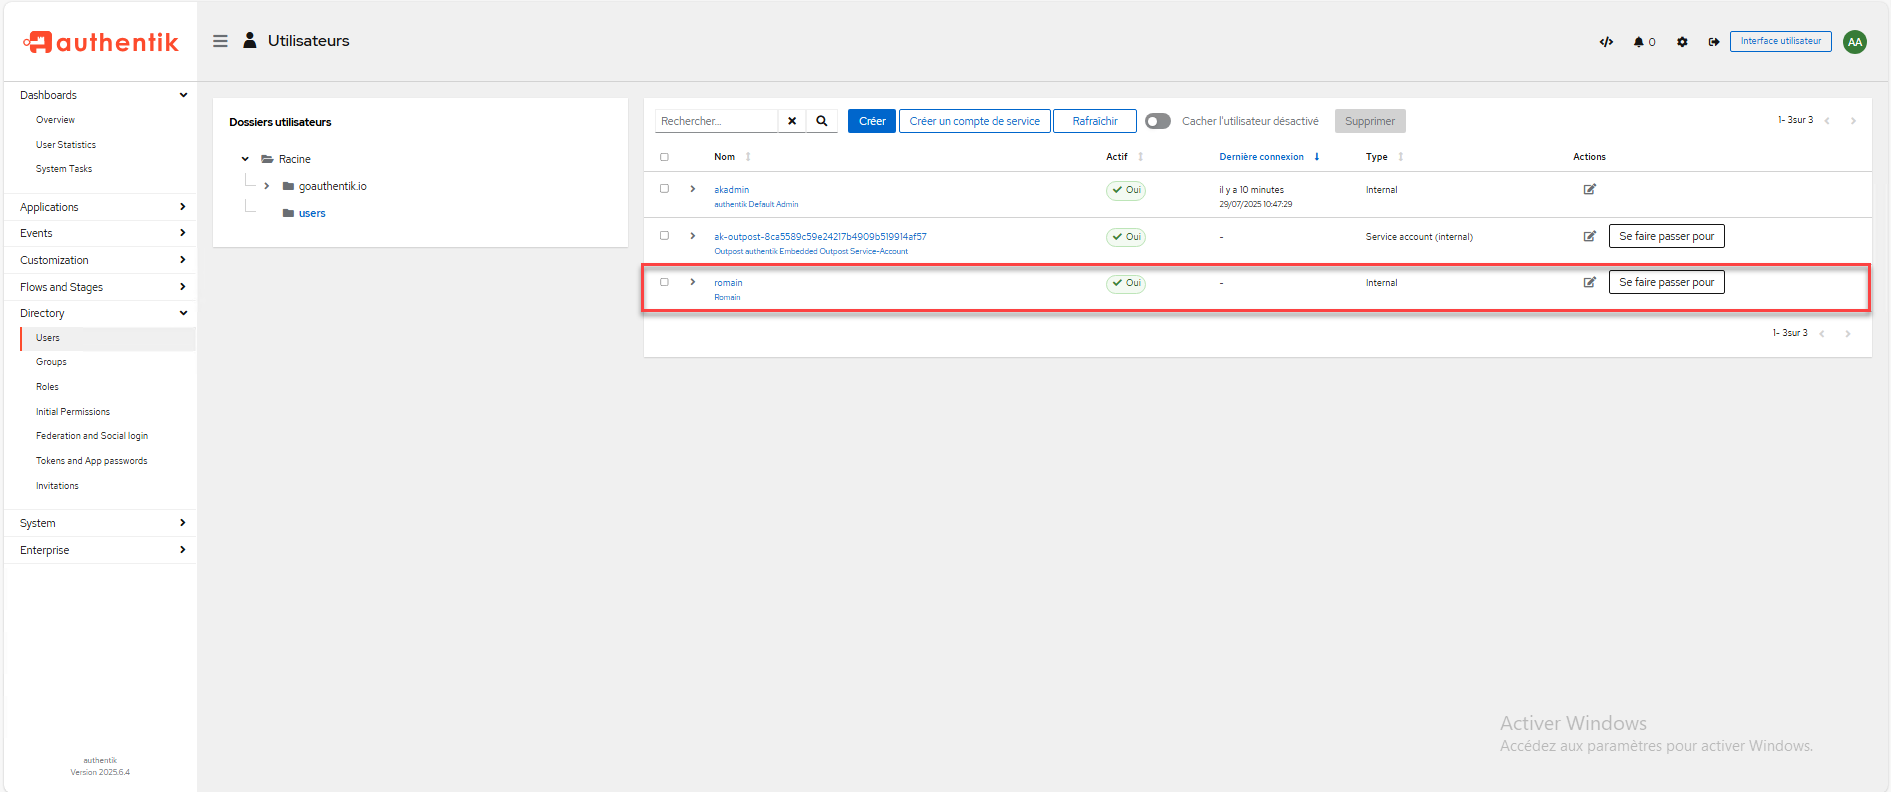Click the AA user avatar
This screenshot has width=1891, height=792.
click(x=1855, y=42)
